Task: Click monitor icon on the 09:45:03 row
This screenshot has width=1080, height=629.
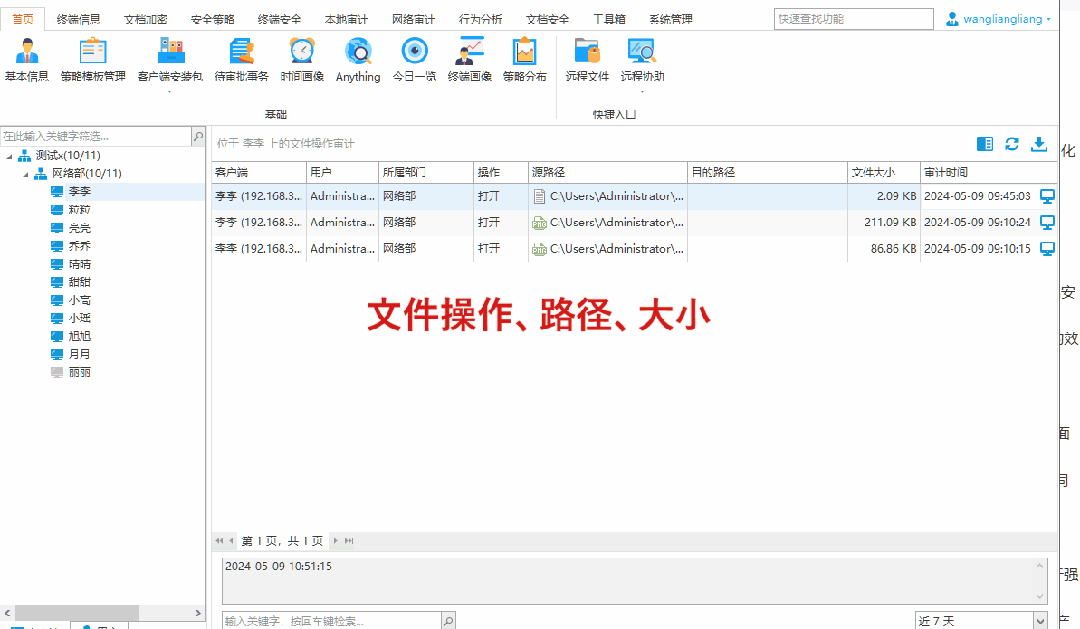Action: click(1047, 196)
